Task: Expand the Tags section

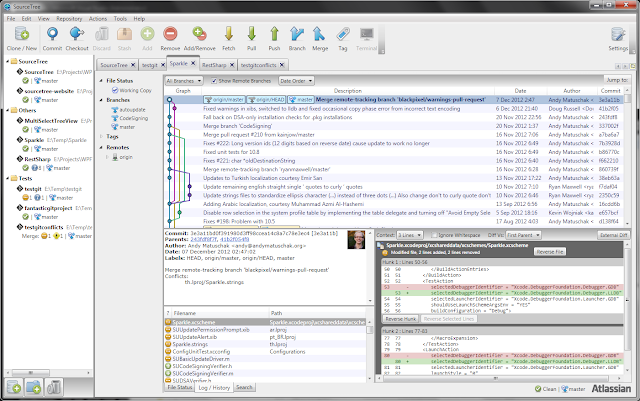Action: (x=101, y=136)
